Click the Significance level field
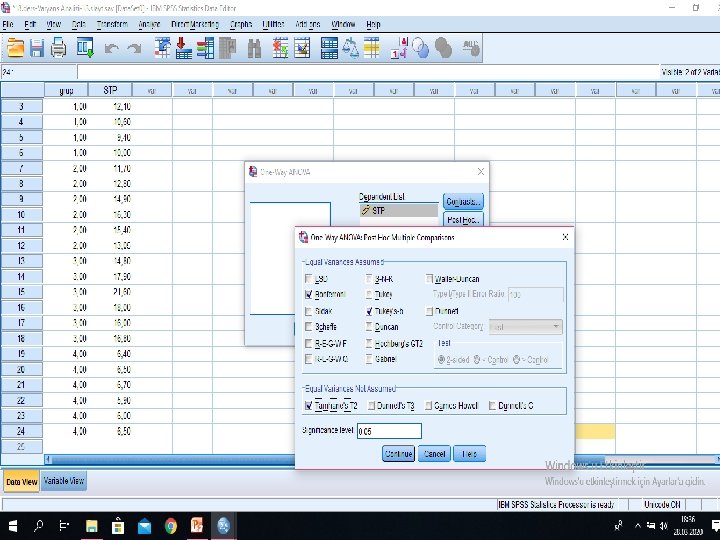This screenshot has width=720, height=540. click(x=389, y=431)
